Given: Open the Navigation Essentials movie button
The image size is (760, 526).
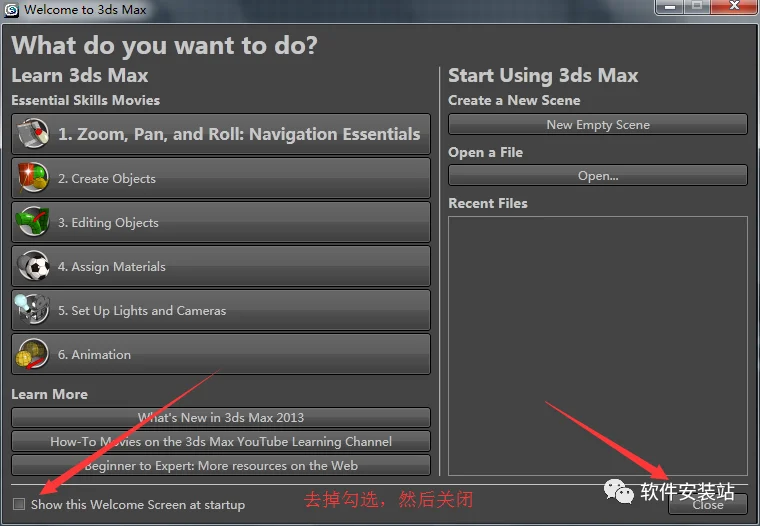Looking at the screenshot, I should [x=221, y=134].
